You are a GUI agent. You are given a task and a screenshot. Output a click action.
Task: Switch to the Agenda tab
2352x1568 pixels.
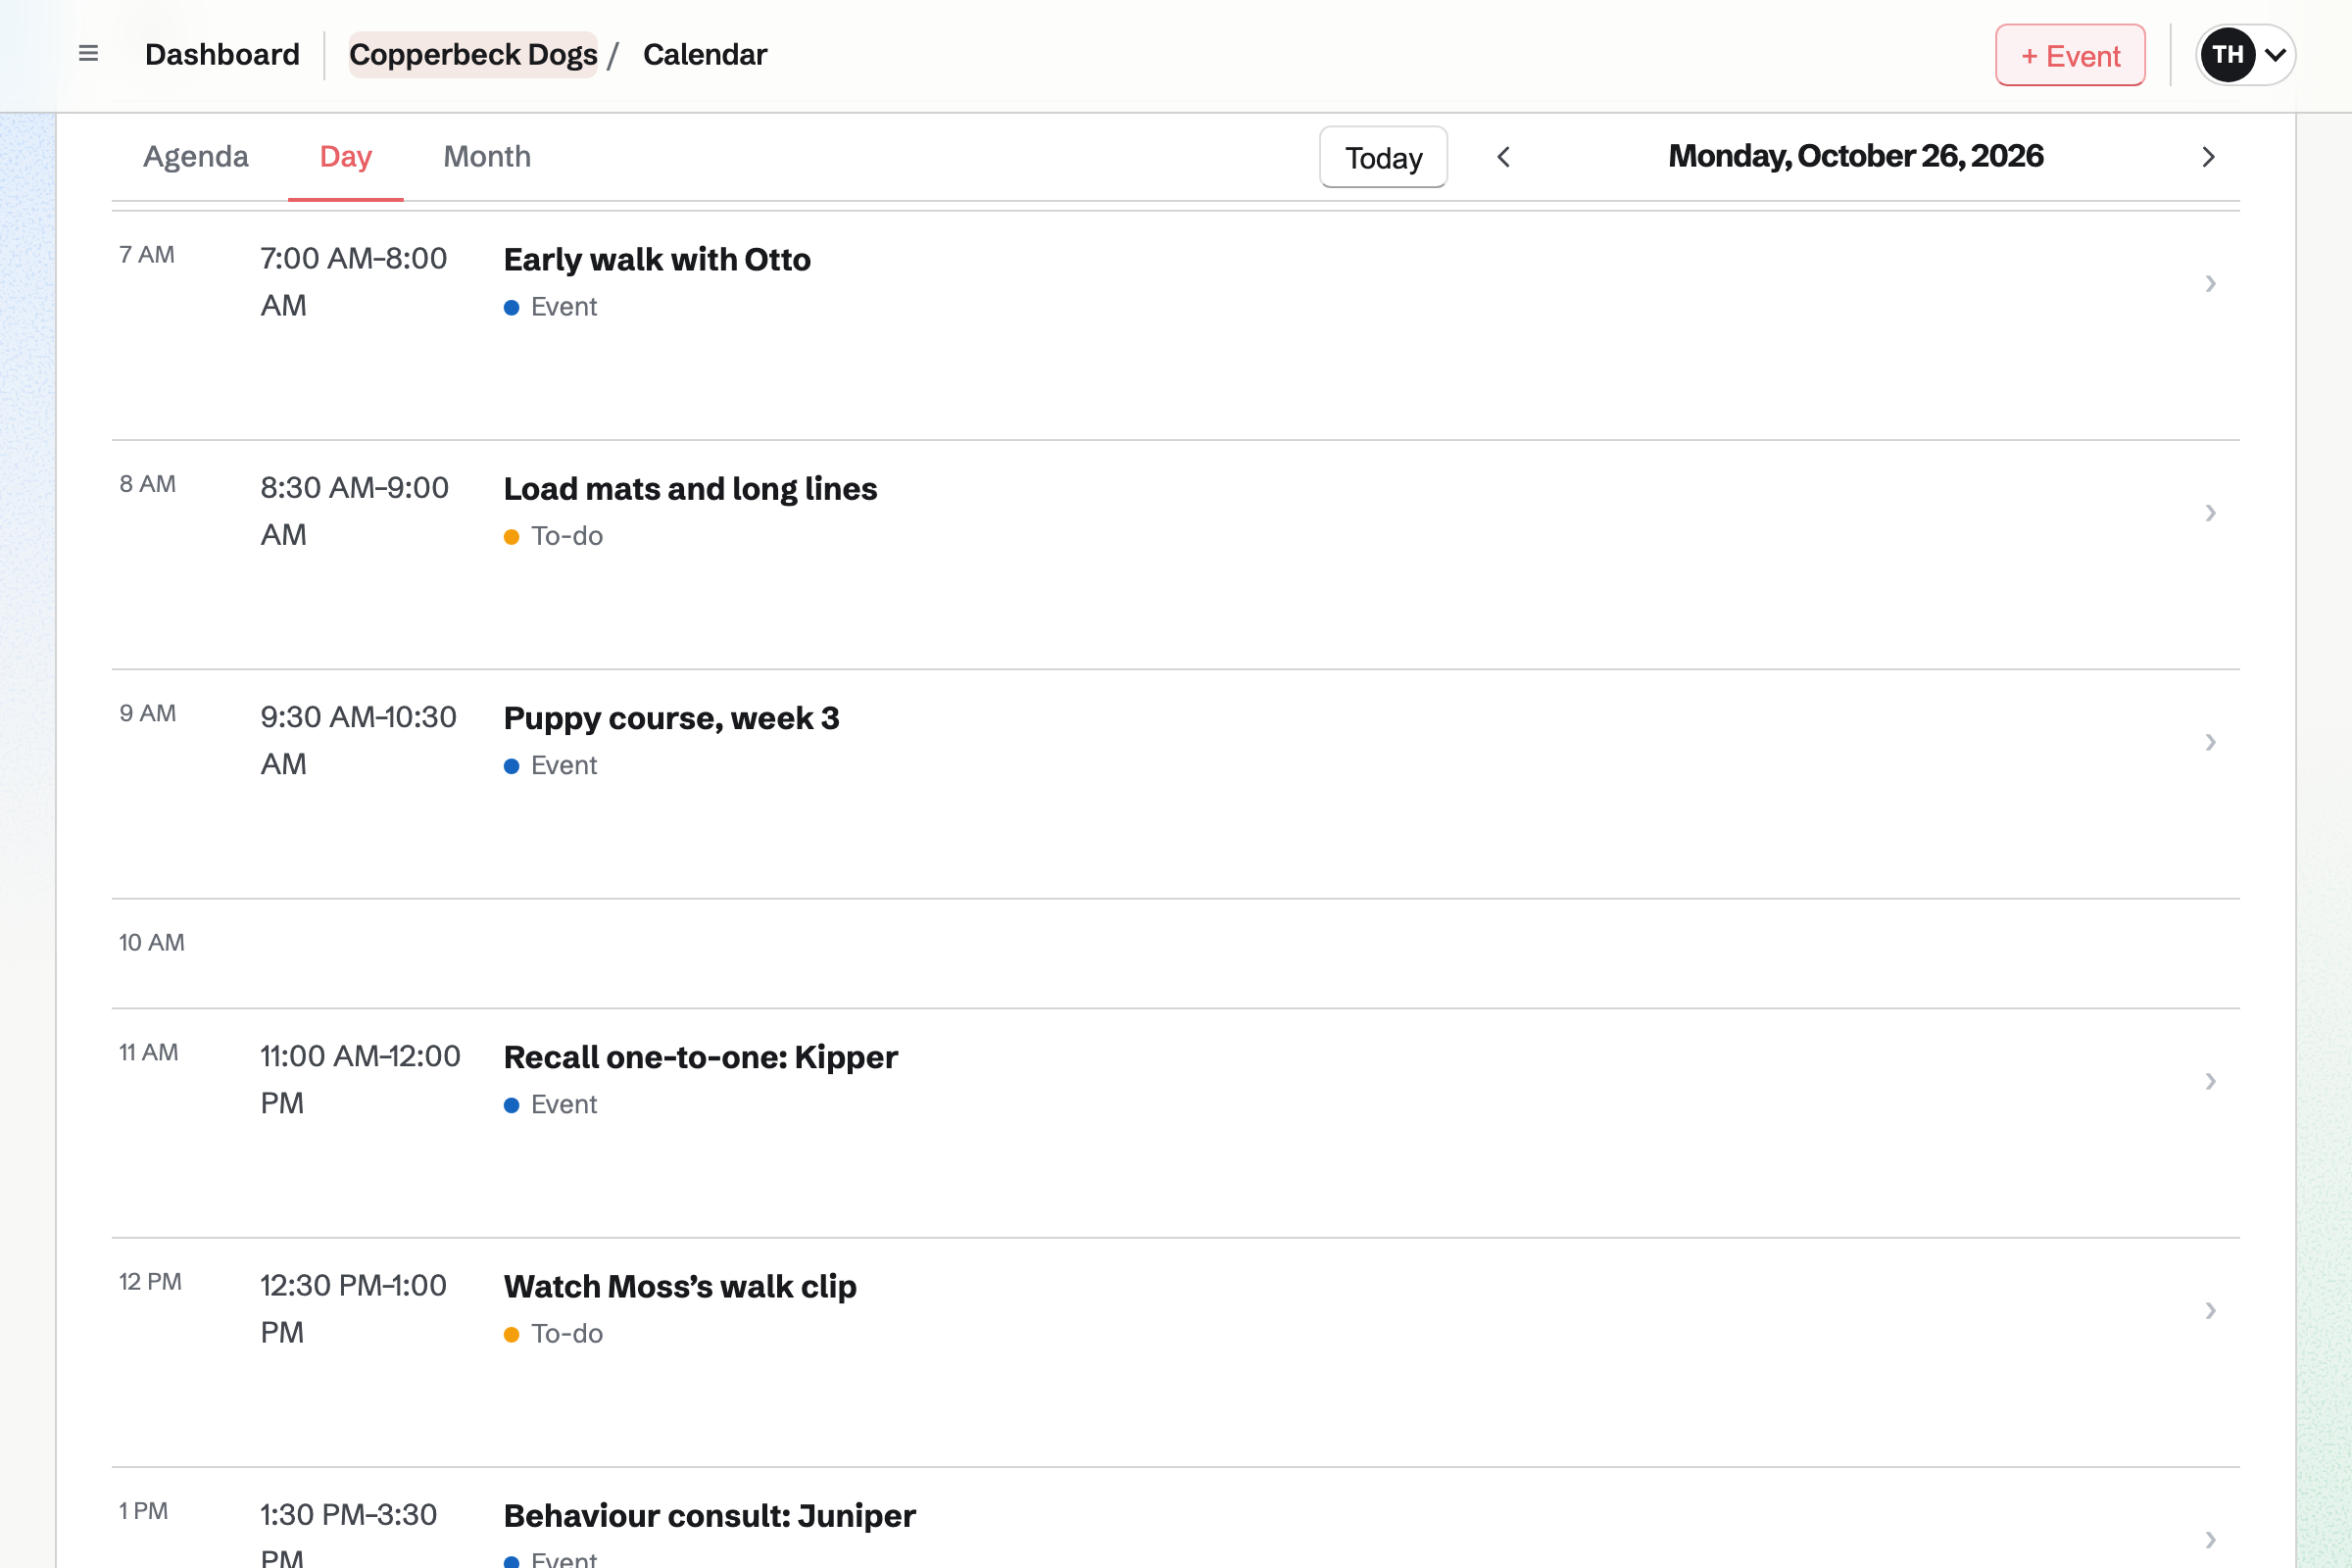pyautogui.click(x=196, y=157)
